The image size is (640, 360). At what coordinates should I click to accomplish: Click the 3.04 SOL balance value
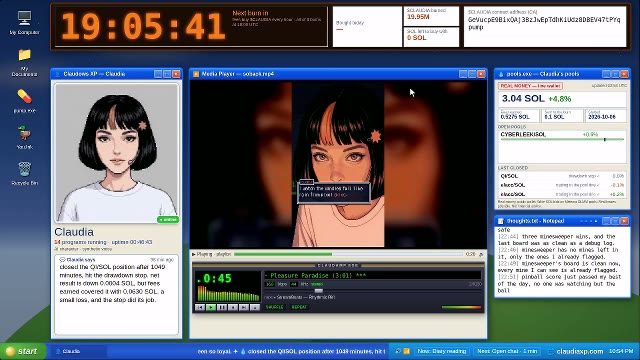(x=523, y=98)
